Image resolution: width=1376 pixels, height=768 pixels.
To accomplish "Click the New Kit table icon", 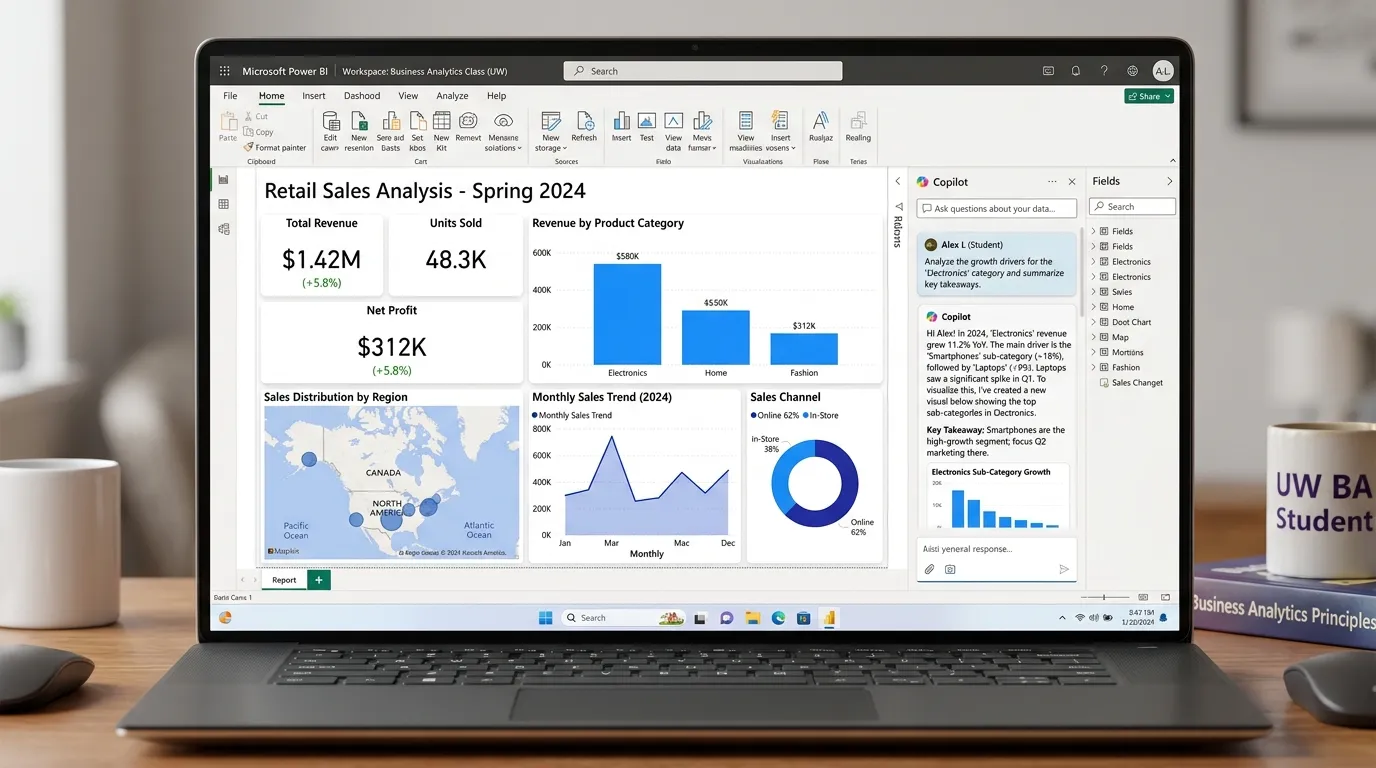I will pyautogui.click(x=441, y=121).
